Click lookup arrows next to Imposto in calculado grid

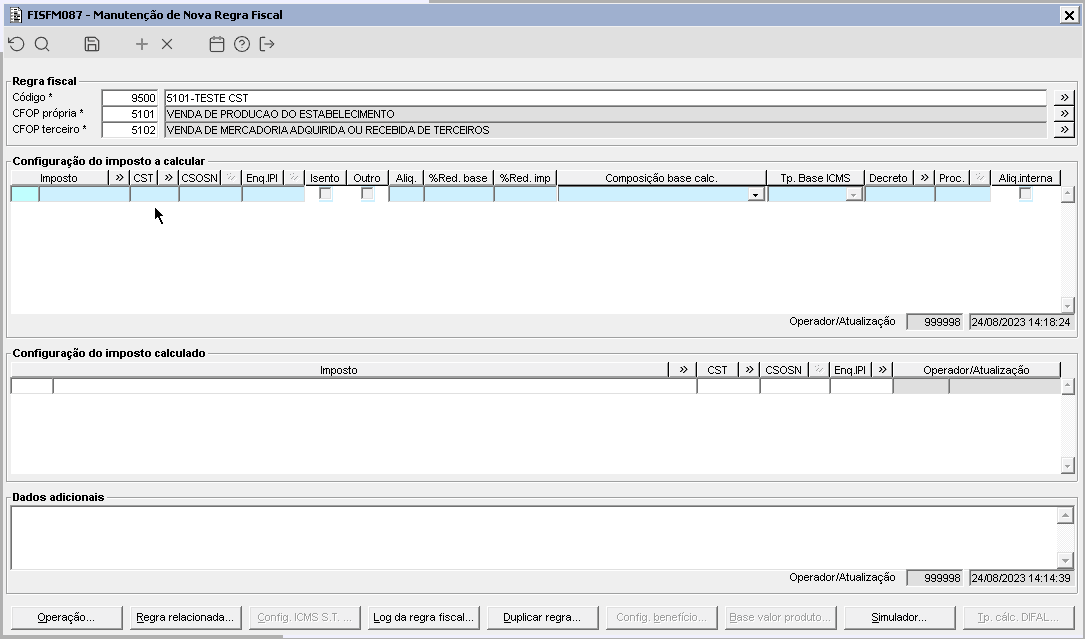click(x=683, y=370)
